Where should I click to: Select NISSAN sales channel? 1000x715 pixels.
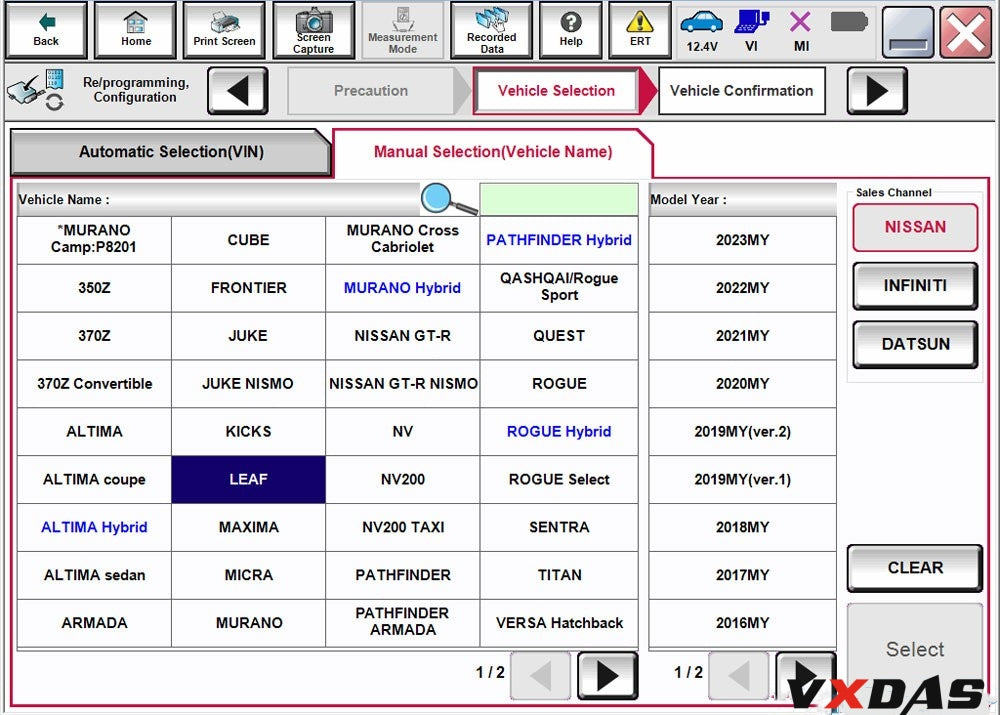(x=915, y=227)
